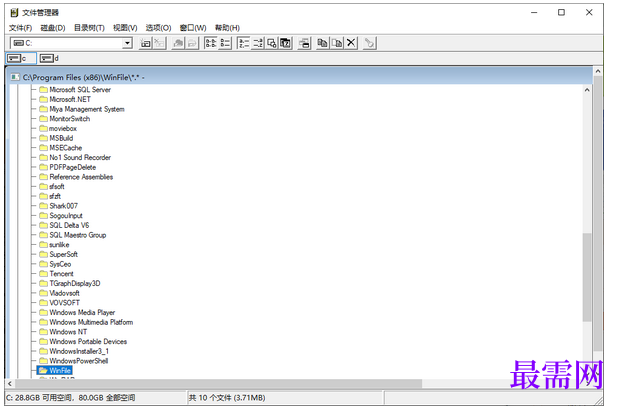The width and height of the screenshot is (622, 406).
Task: Select the No1 Sound Recorder folder
Action: [80, 158]
